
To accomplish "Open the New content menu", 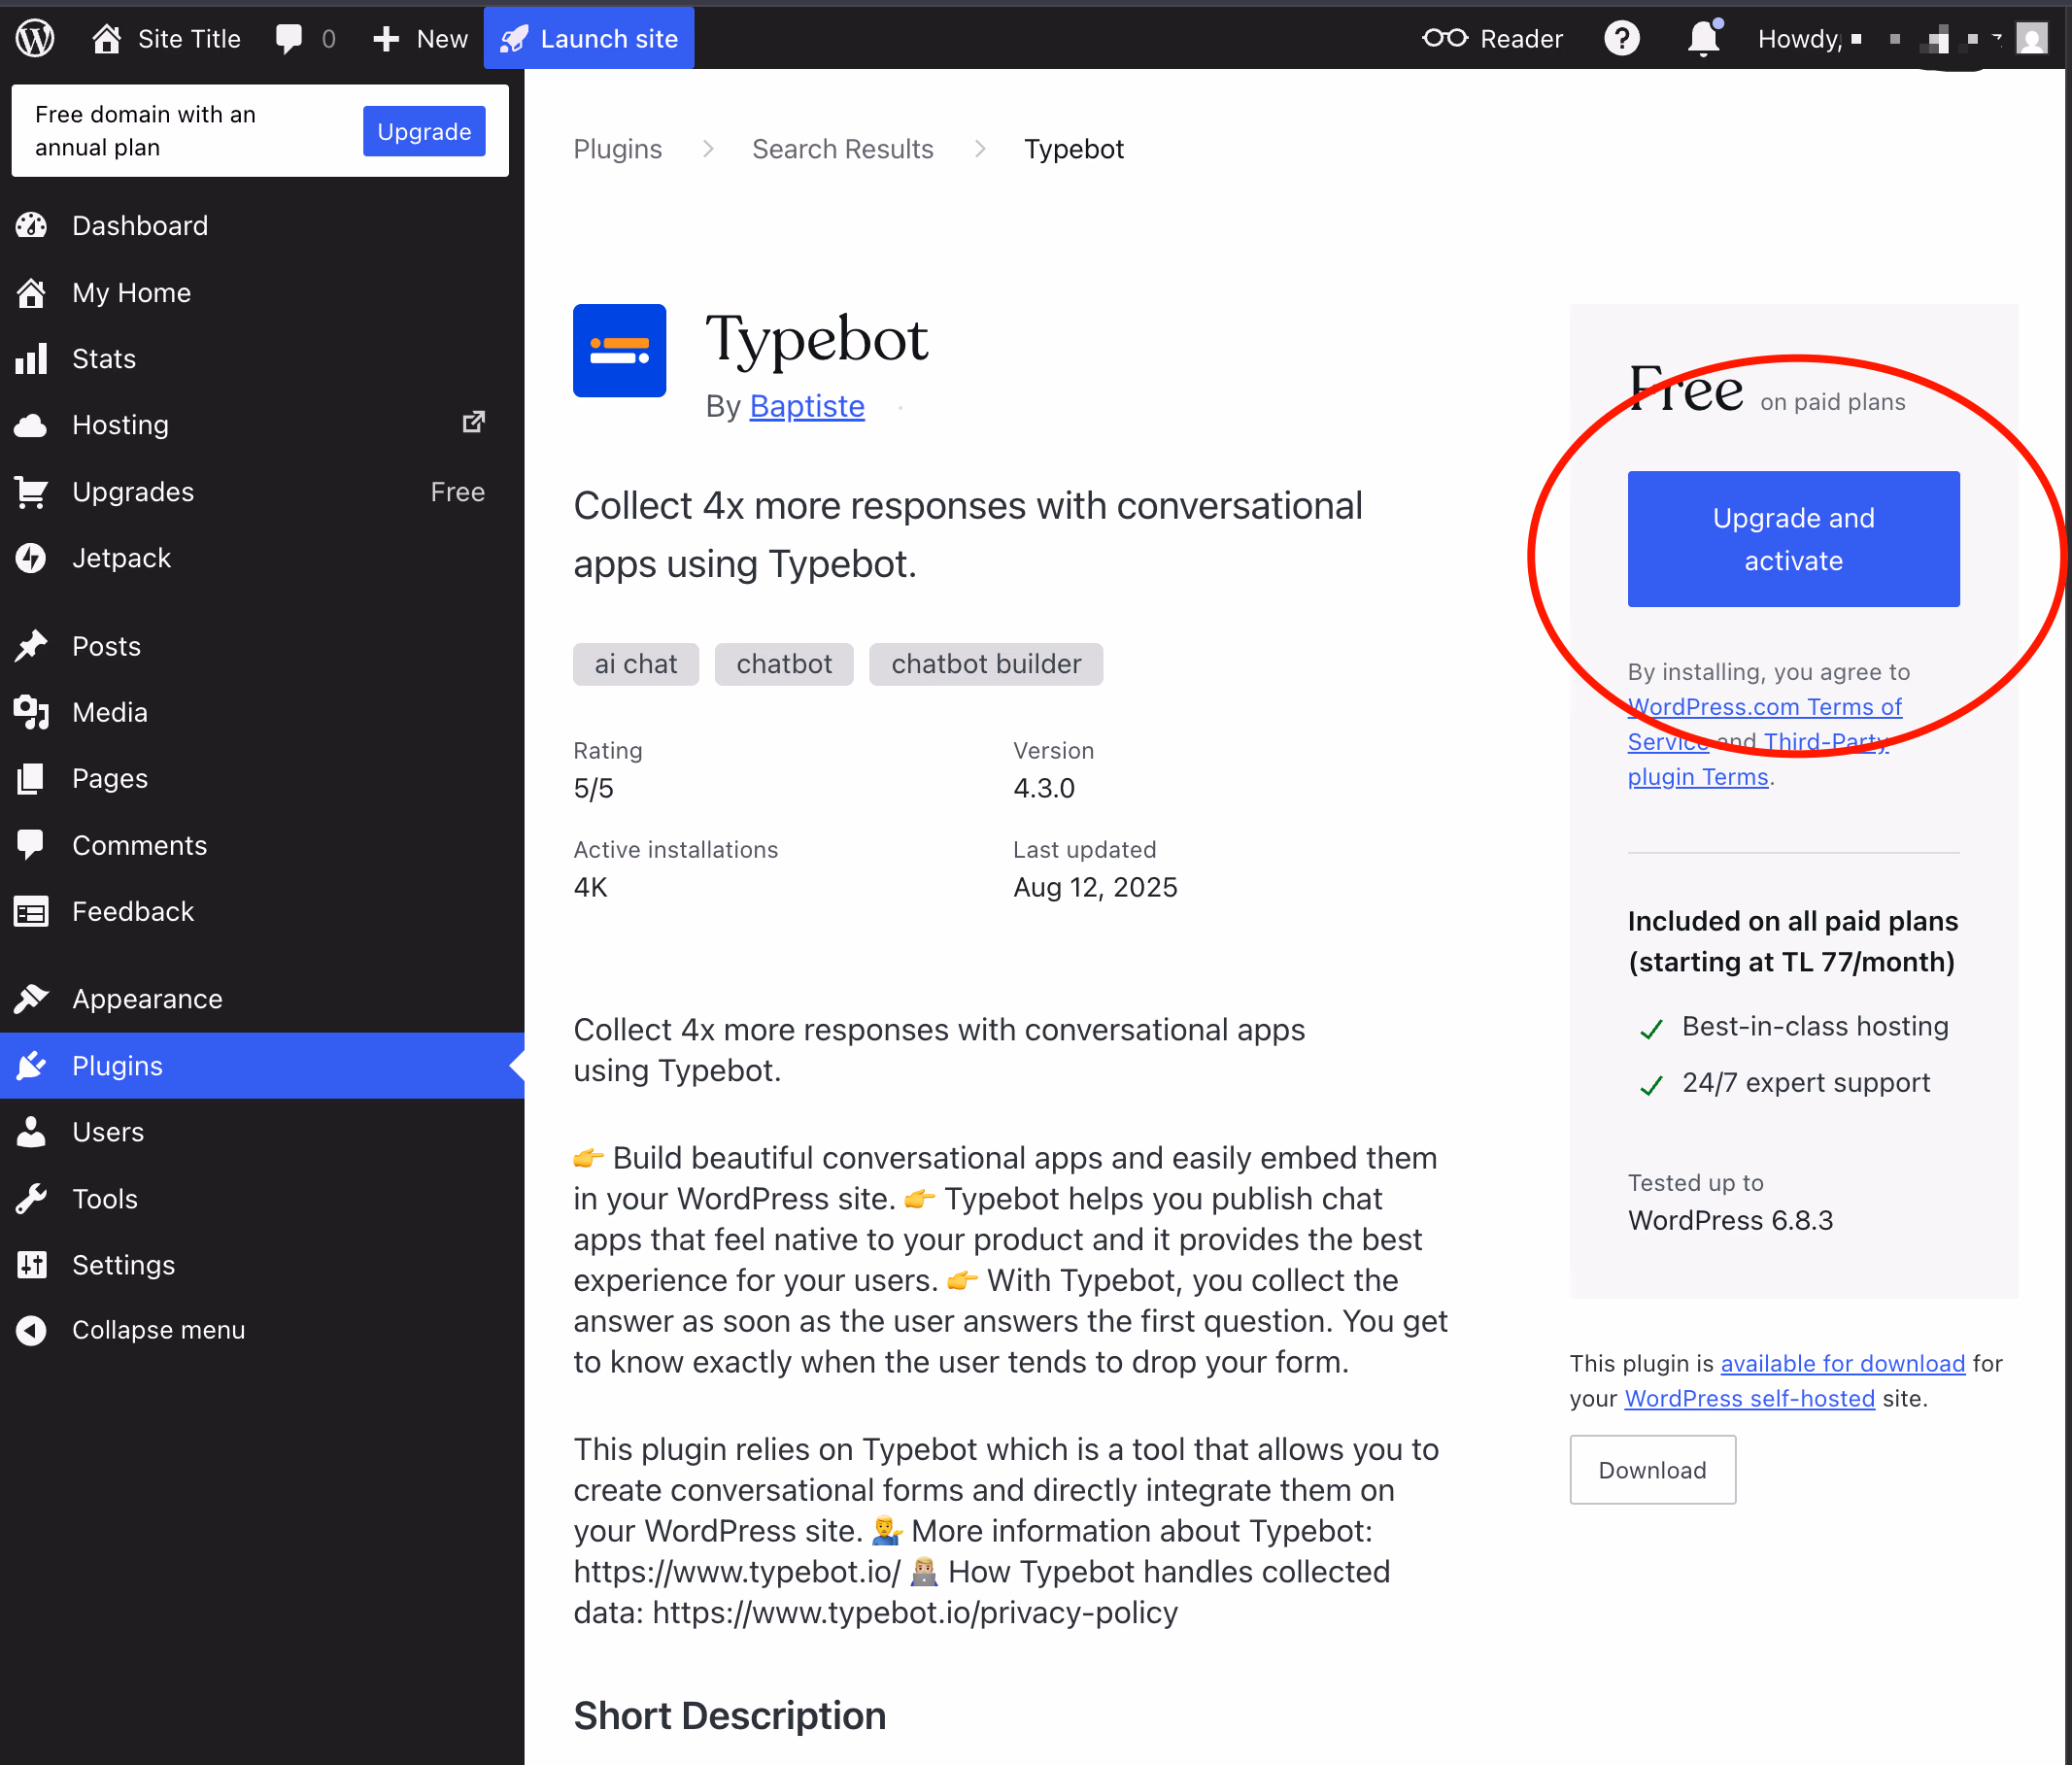I will (420, 39).
